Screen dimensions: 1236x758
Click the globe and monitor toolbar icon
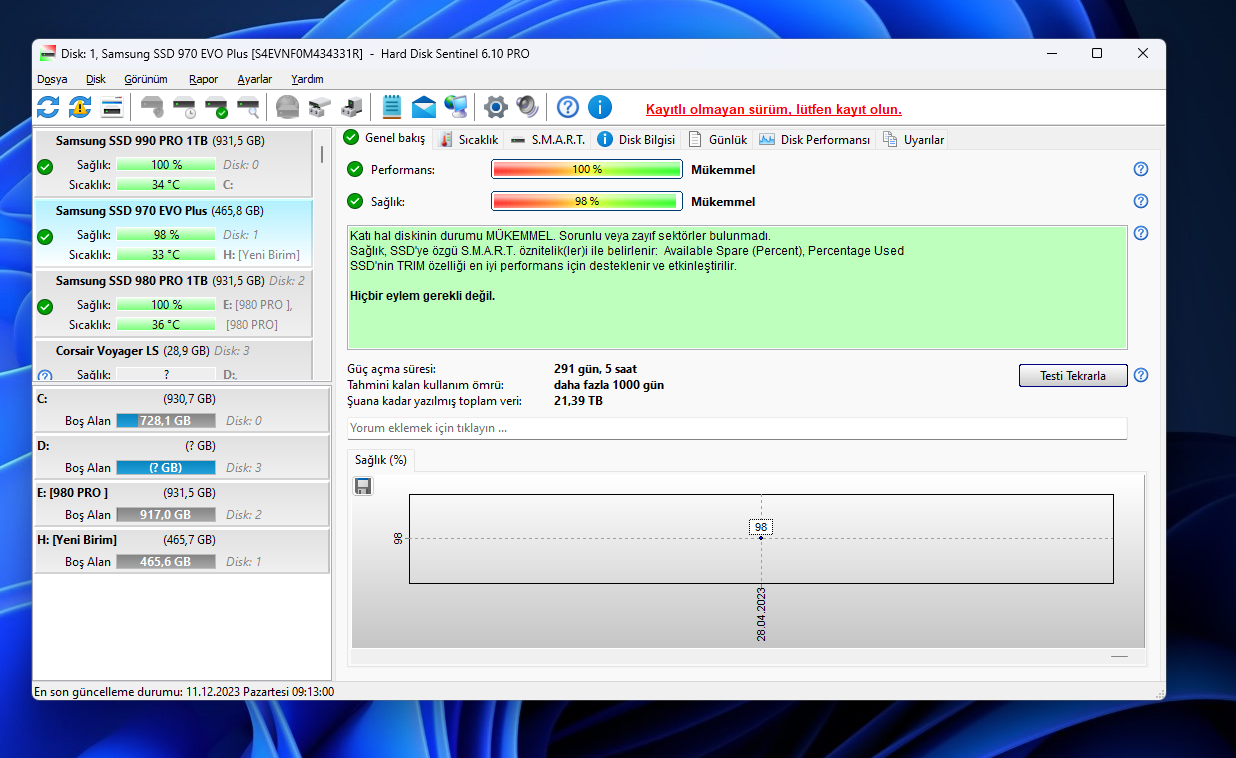(456, 107)
